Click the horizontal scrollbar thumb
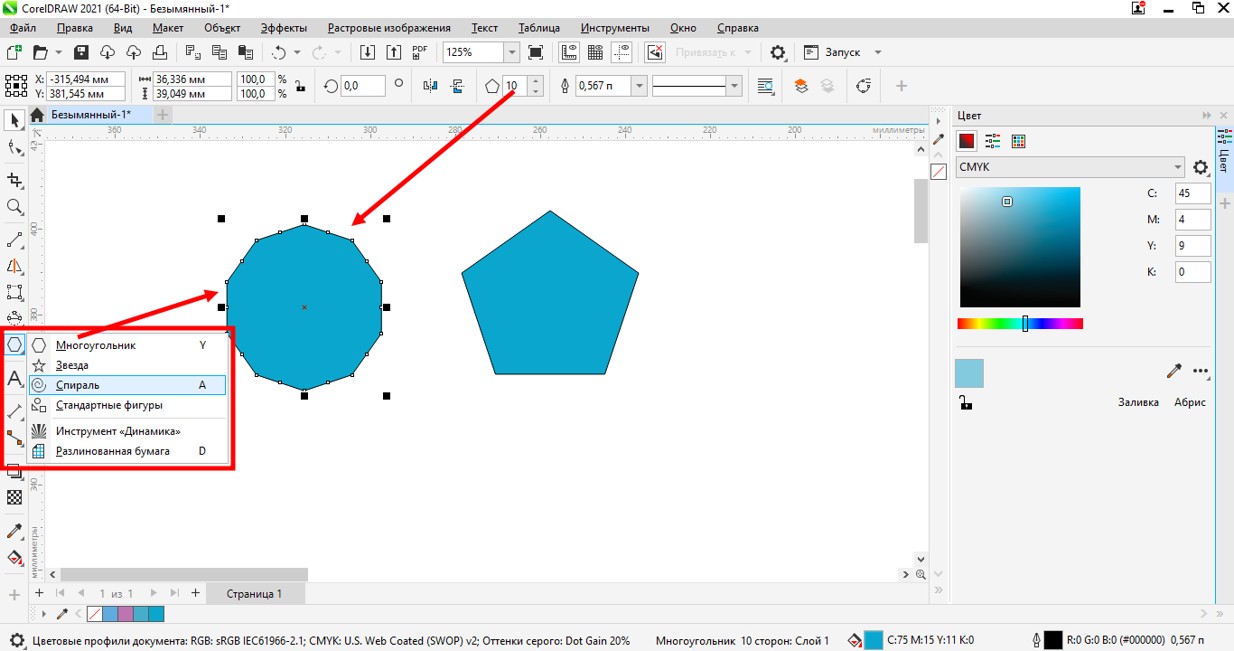The image size is (1234, 651). (184, 574)
